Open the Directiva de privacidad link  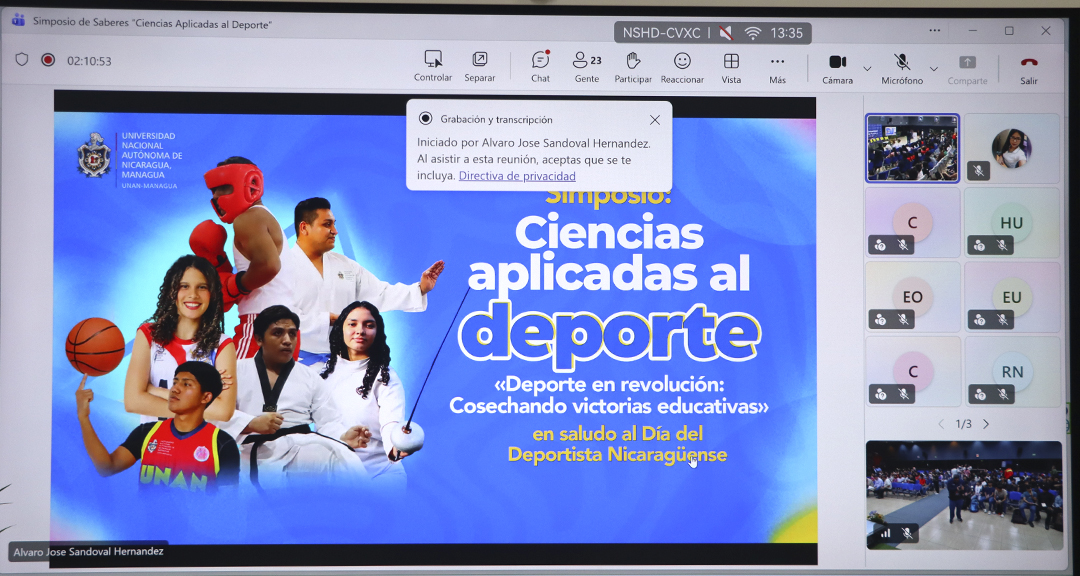pos(517,176)
